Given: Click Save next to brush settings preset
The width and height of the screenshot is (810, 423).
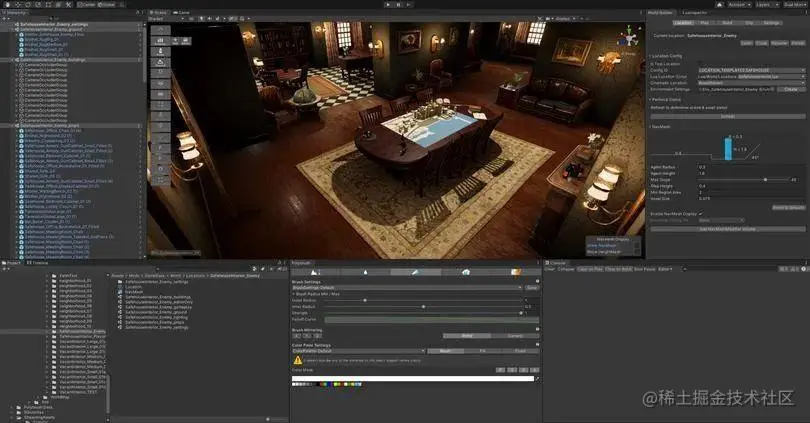Looking at the screenshot, I should tap(532, 288).
